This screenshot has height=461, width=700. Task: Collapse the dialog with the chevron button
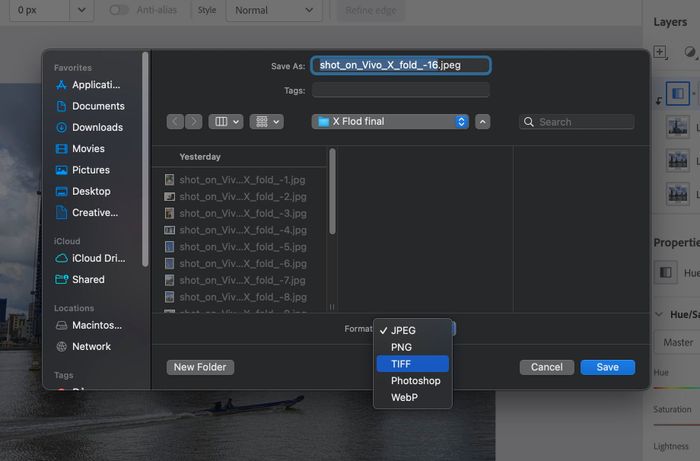pyautogui.click(x=483, y=121)
